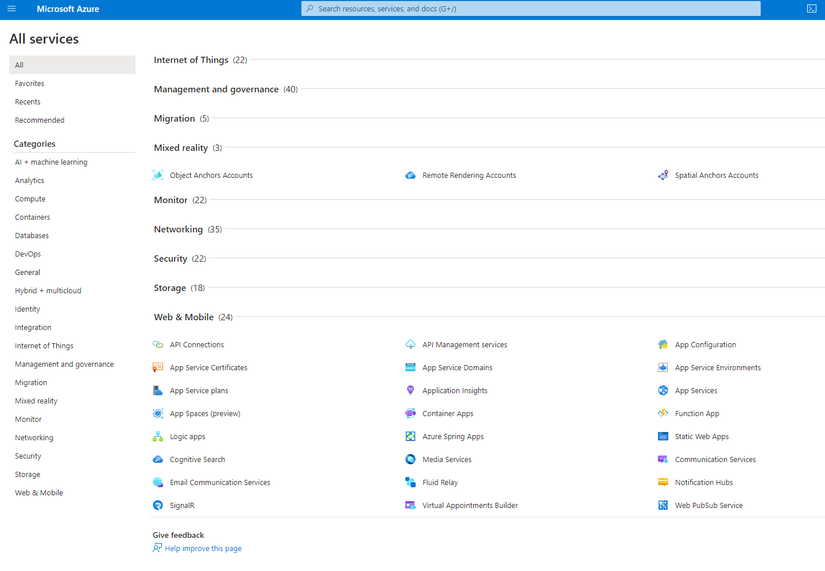
Task: Click the Azure Spring Apps icon
Action: [410, 436]
